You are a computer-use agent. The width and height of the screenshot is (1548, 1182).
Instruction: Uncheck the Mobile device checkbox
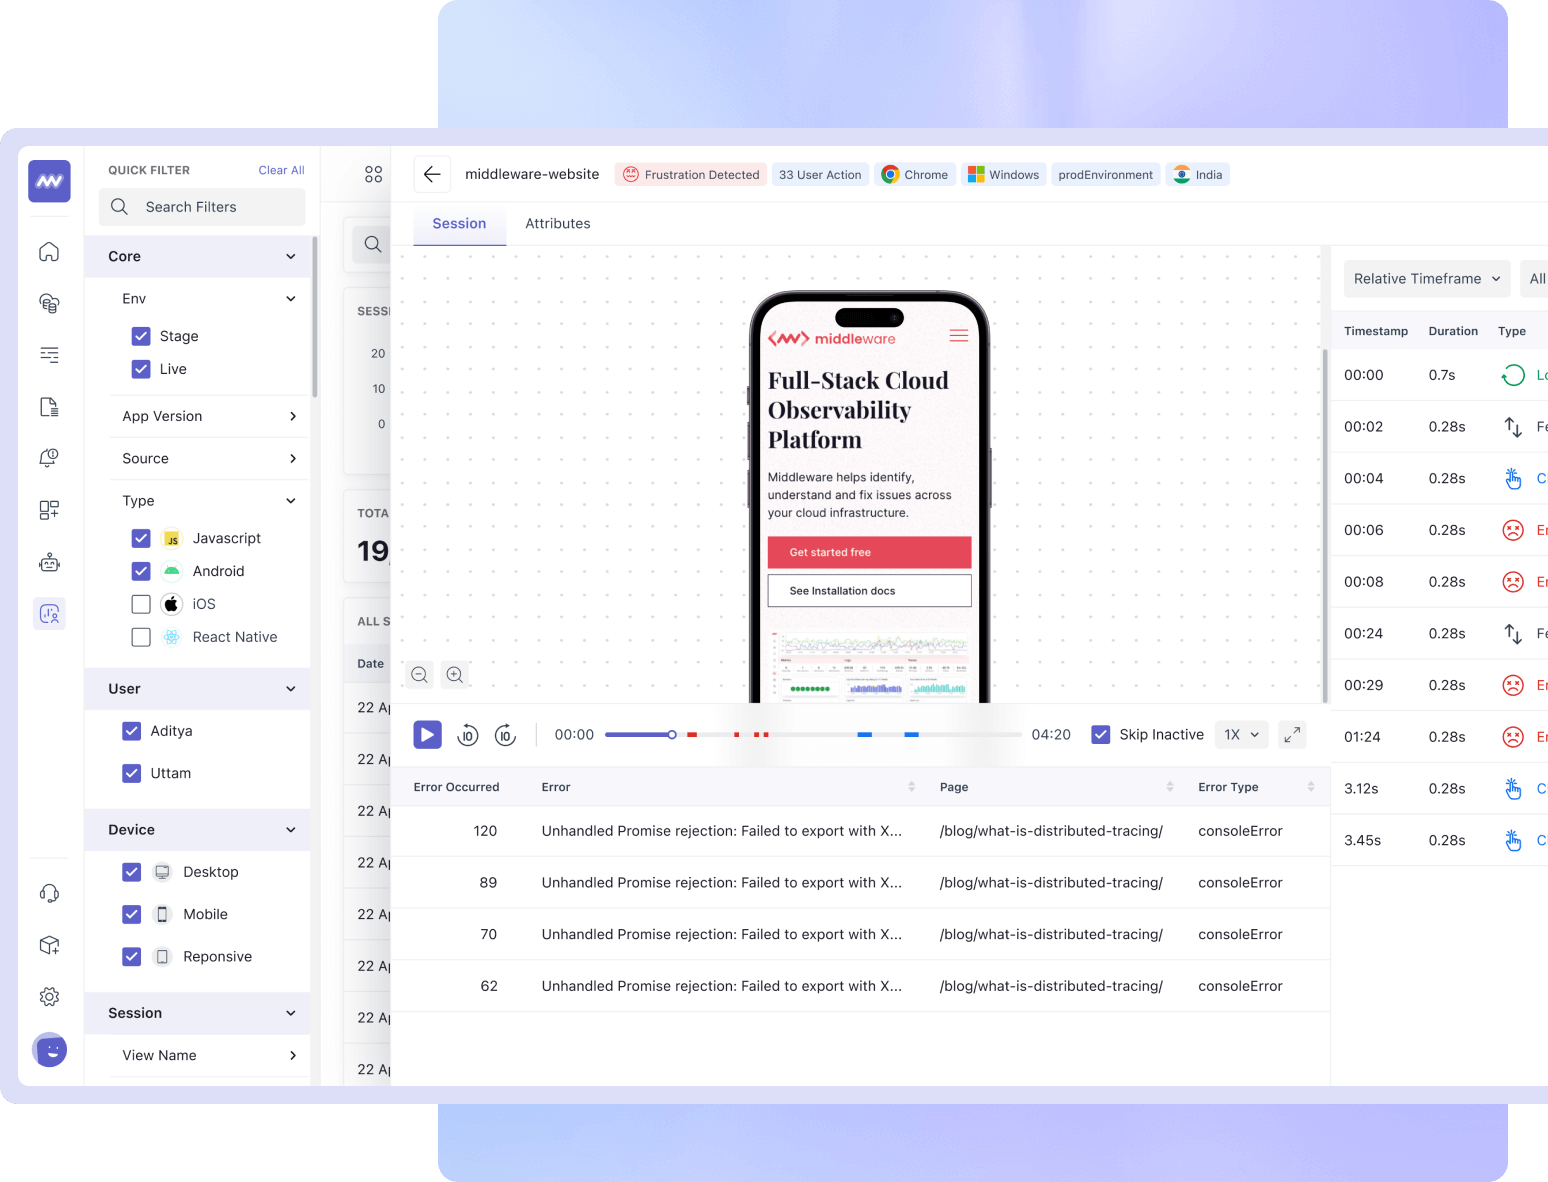[131, 914]
